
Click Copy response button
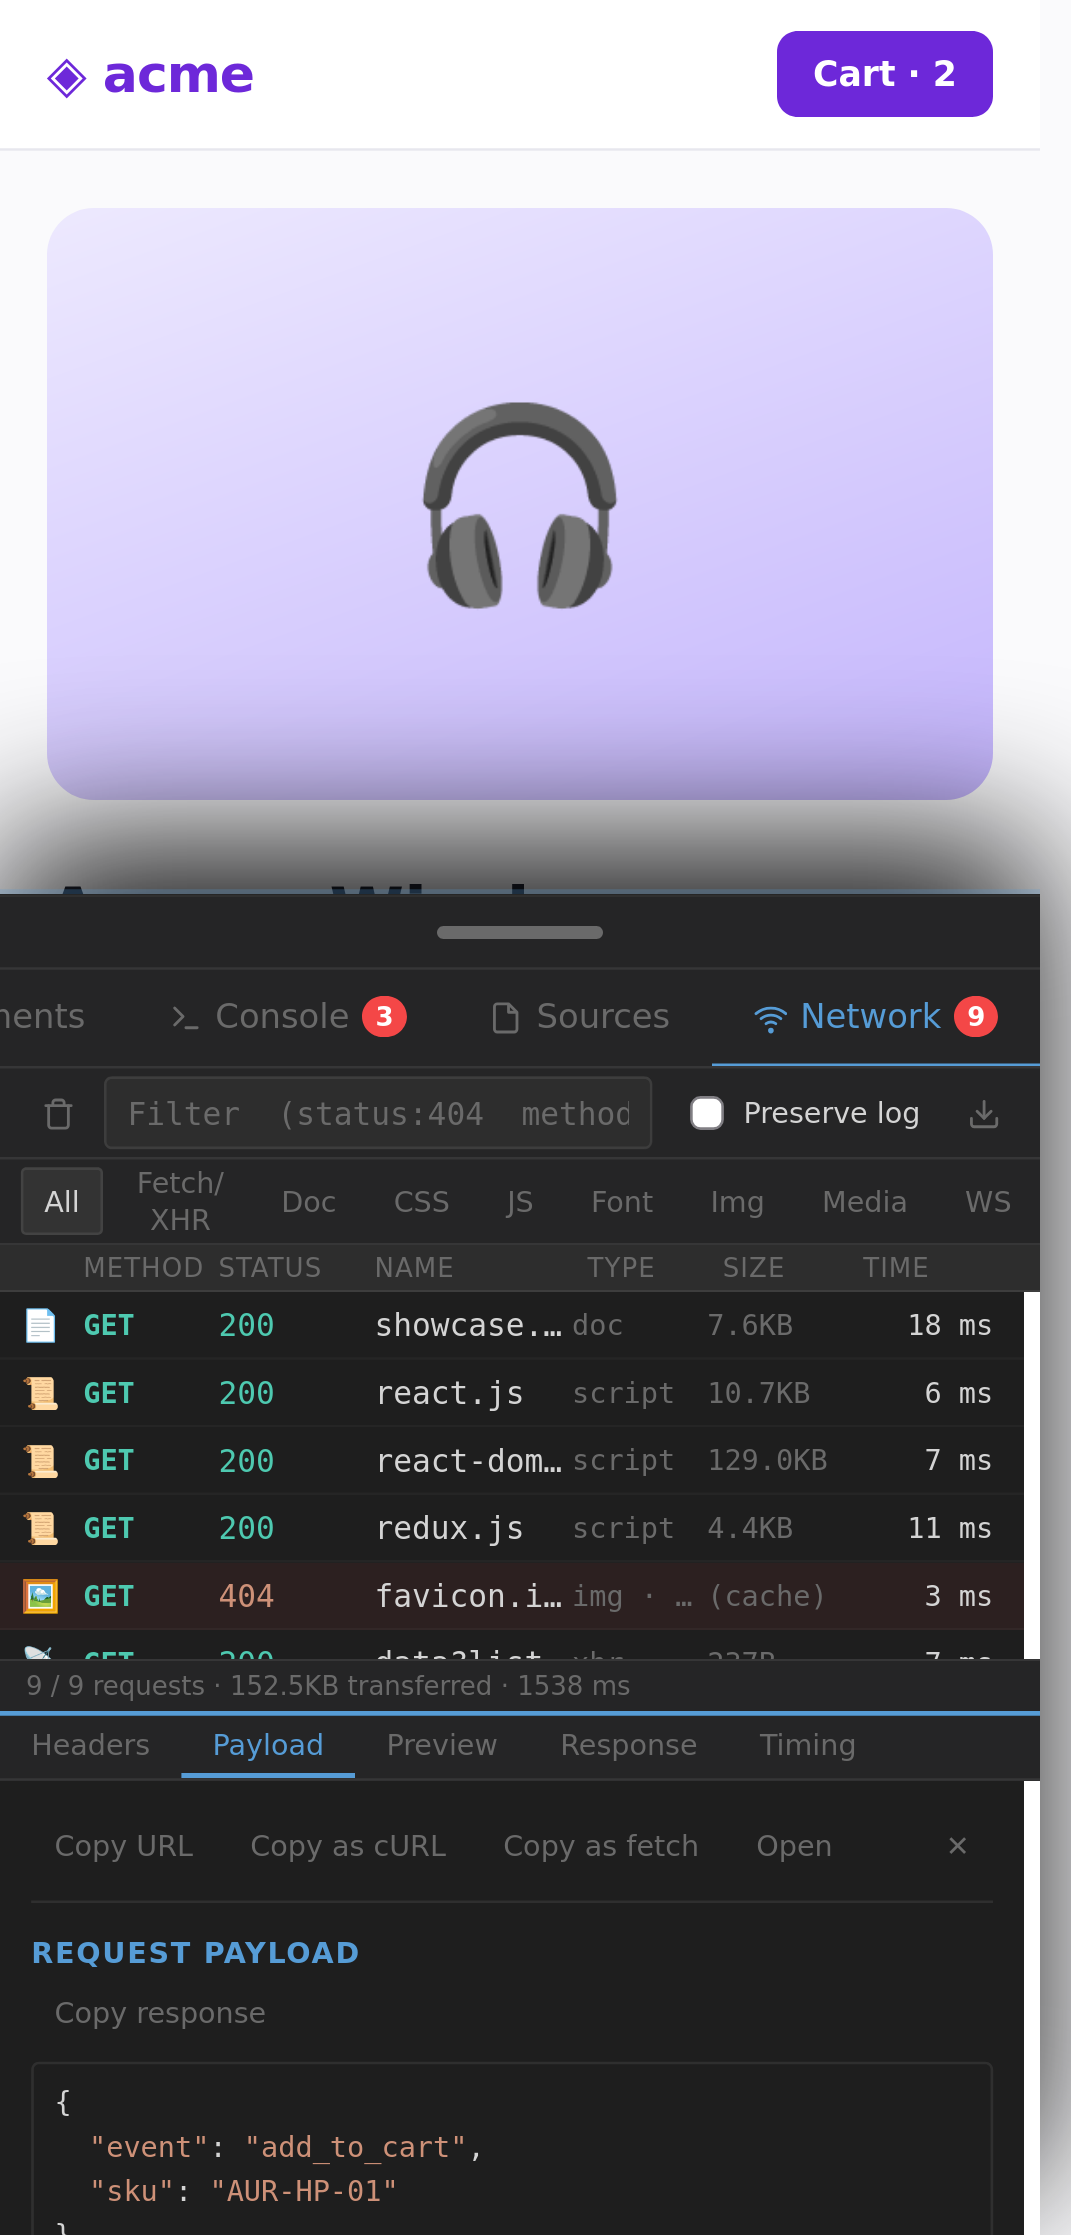point(160,2013)
